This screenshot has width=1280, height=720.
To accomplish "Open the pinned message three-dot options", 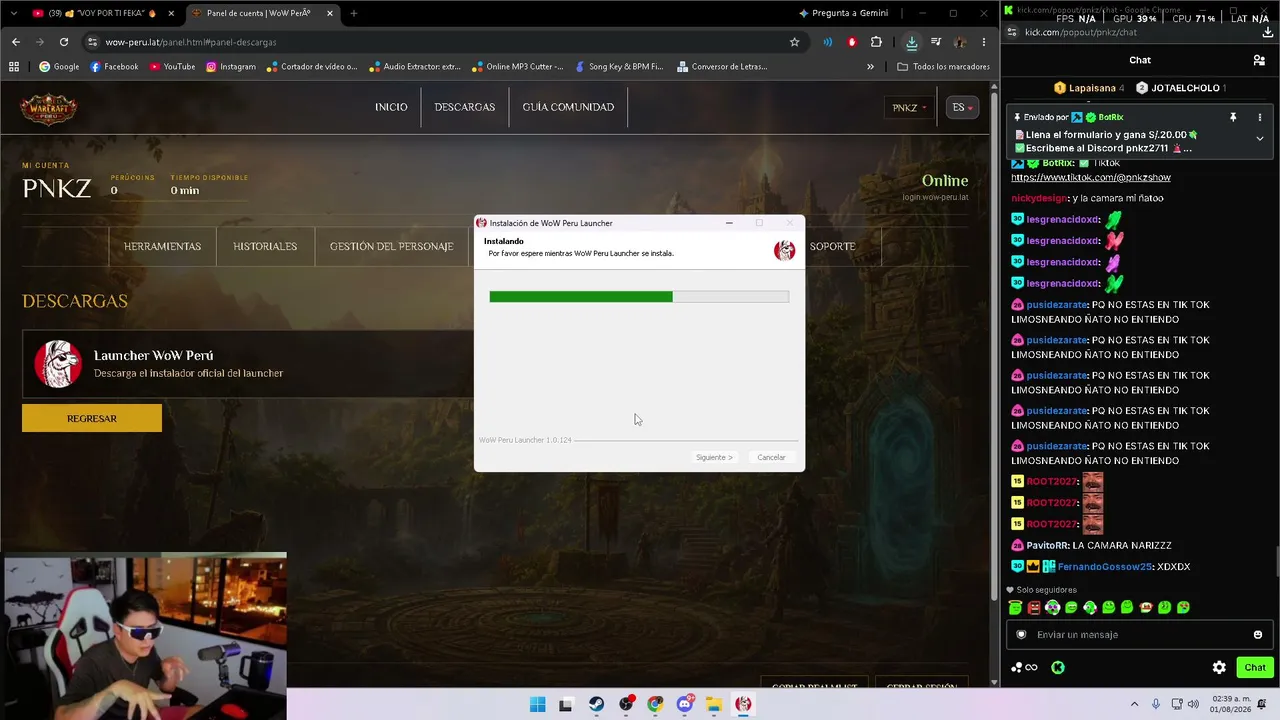I will pos(1259,117).
